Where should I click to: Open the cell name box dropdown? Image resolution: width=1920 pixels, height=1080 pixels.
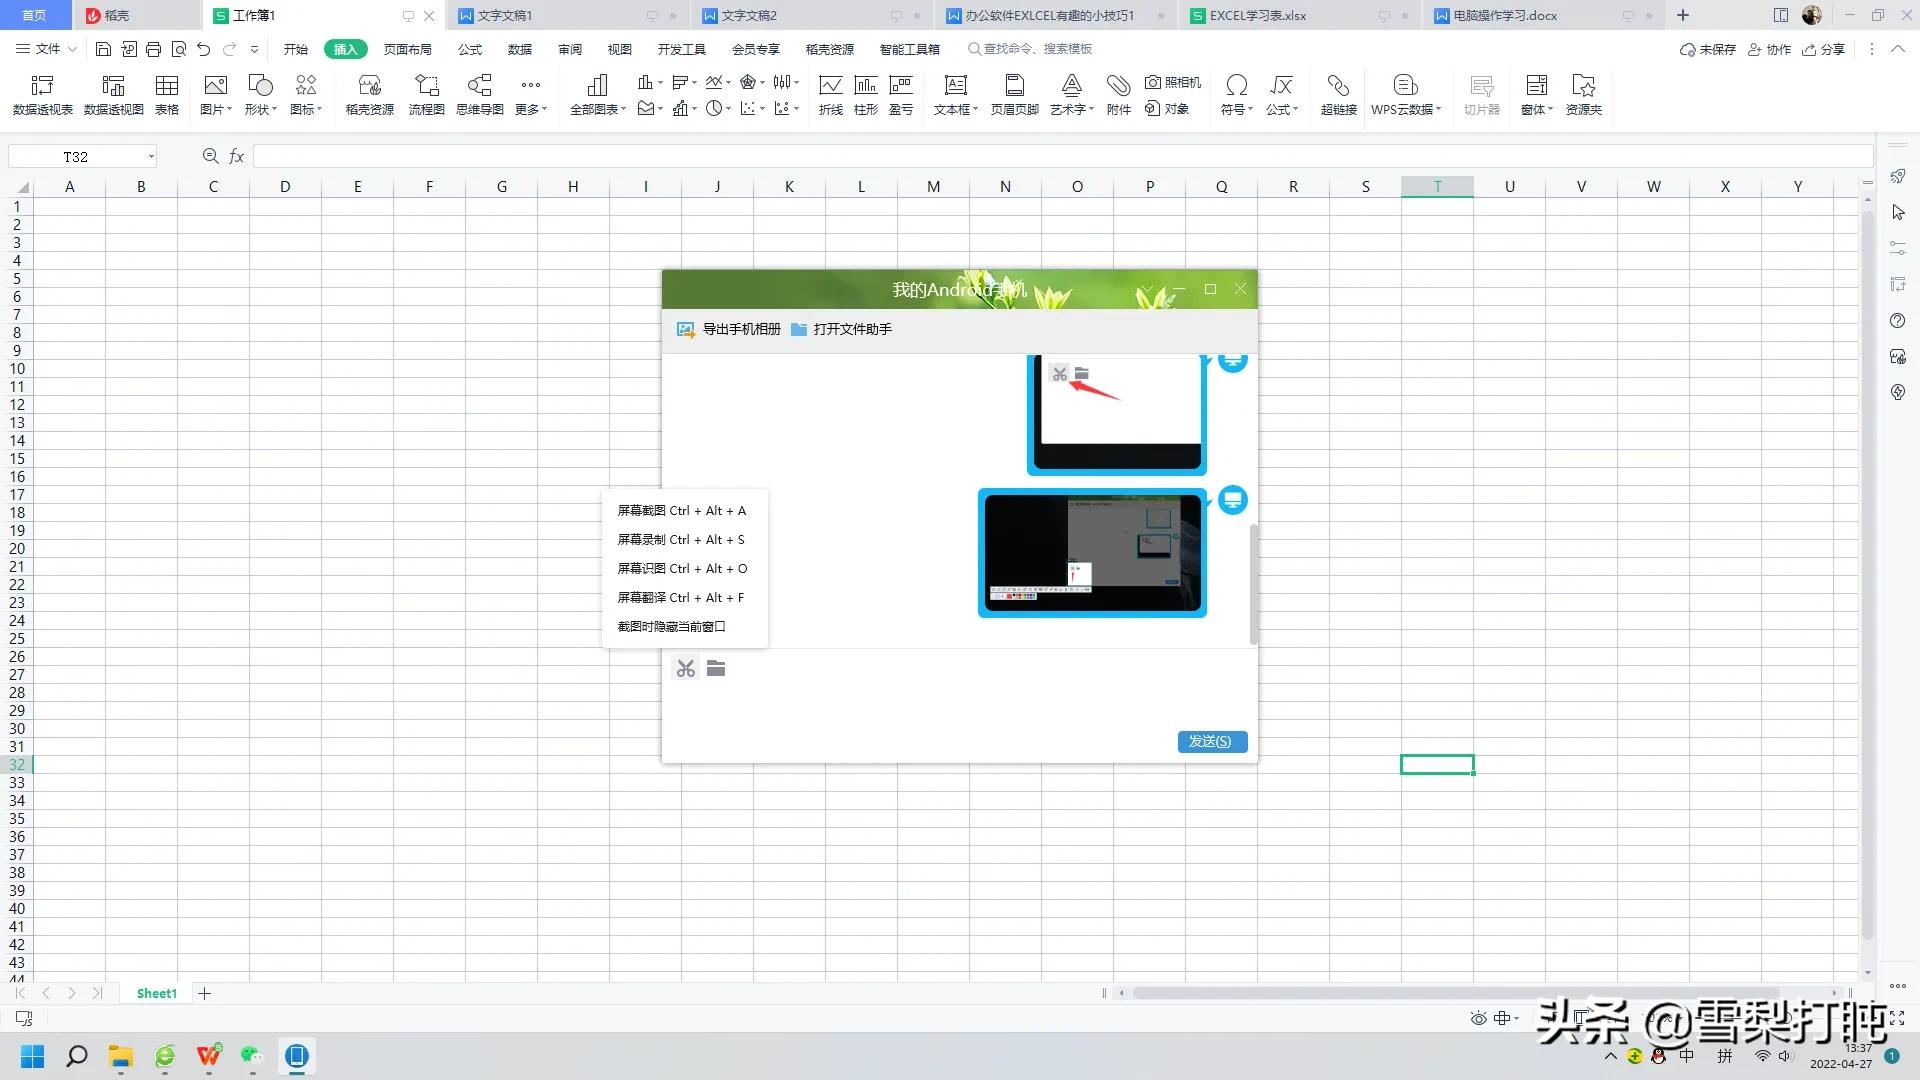(151, 157)
